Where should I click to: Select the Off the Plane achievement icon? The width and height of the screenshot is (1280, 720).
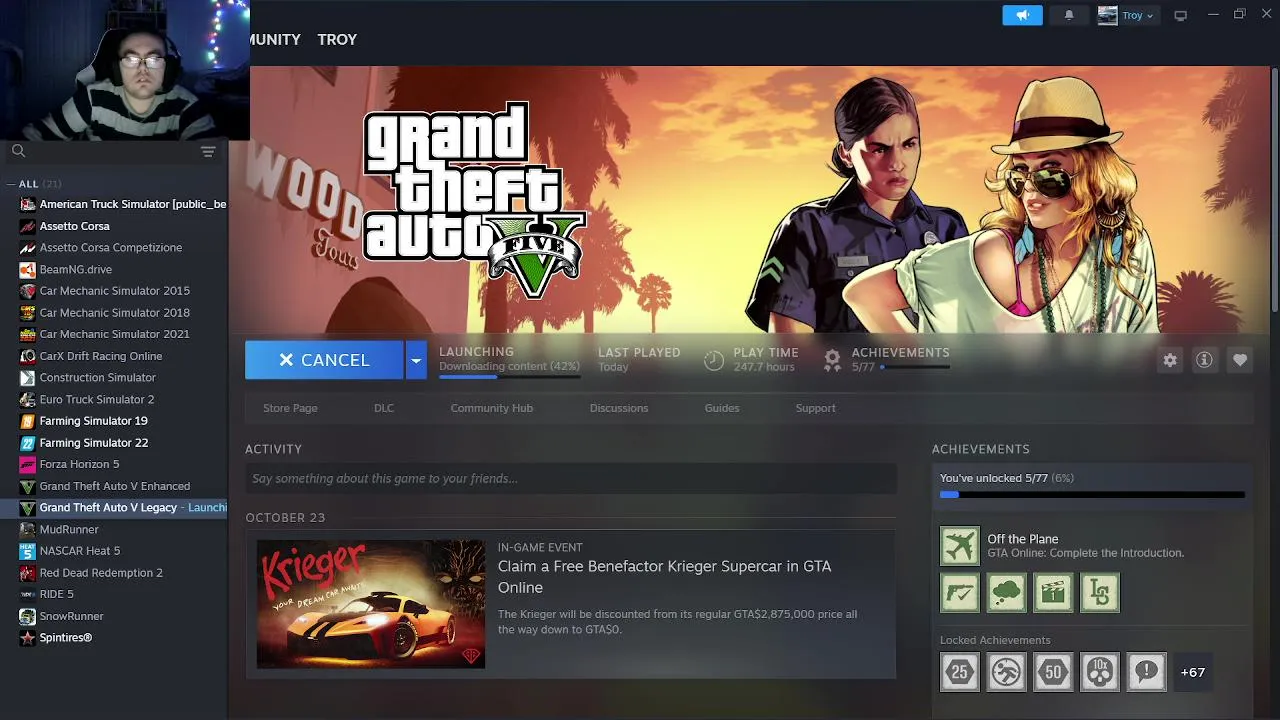959,546
